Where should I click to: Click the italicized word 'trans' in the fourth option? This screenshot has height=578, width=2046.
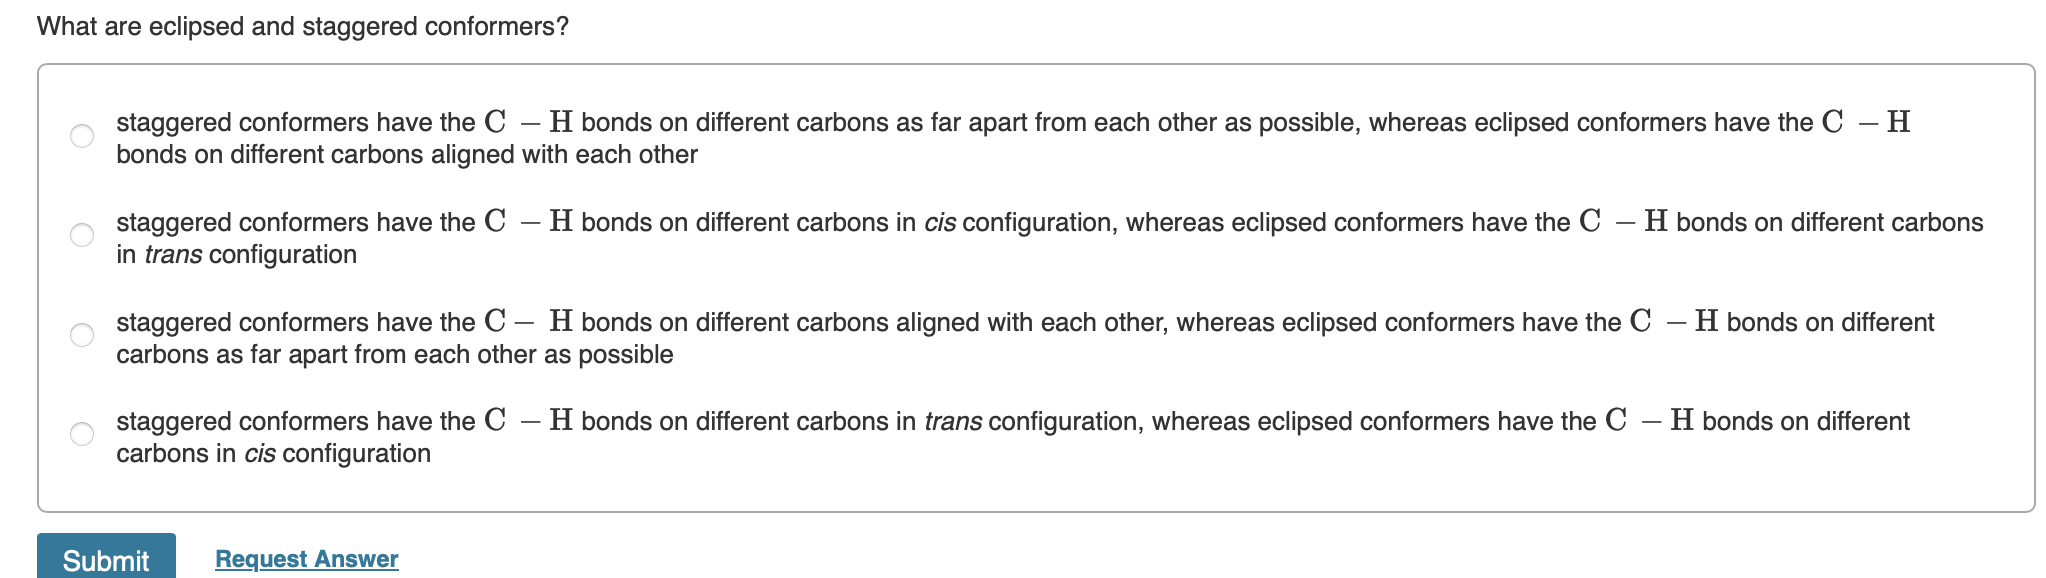point(951,421)
